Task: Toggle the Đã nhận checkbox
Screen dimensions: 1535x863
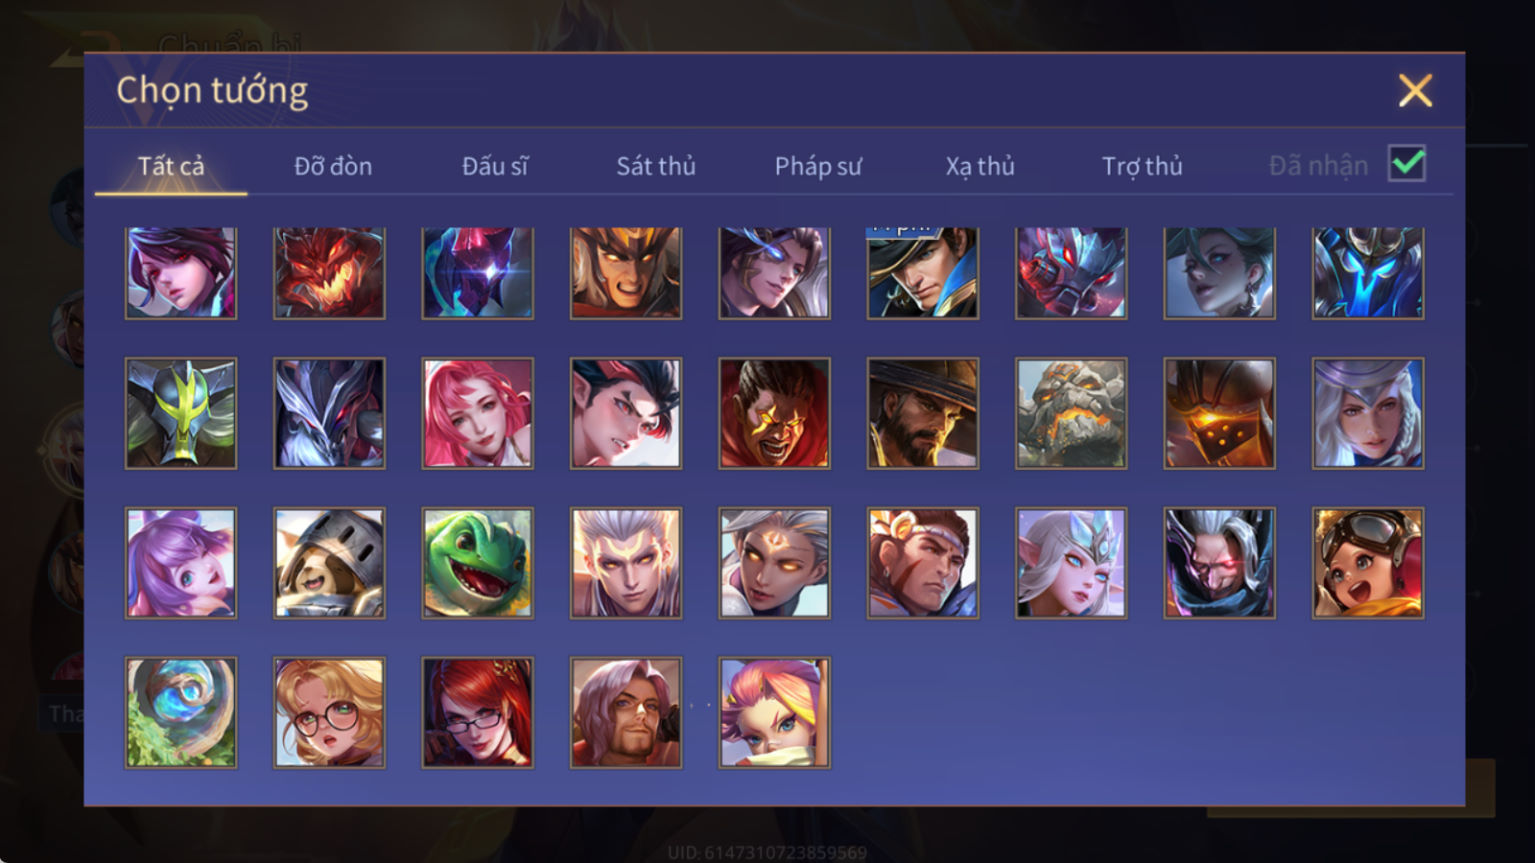Action: coord(1407,164)
